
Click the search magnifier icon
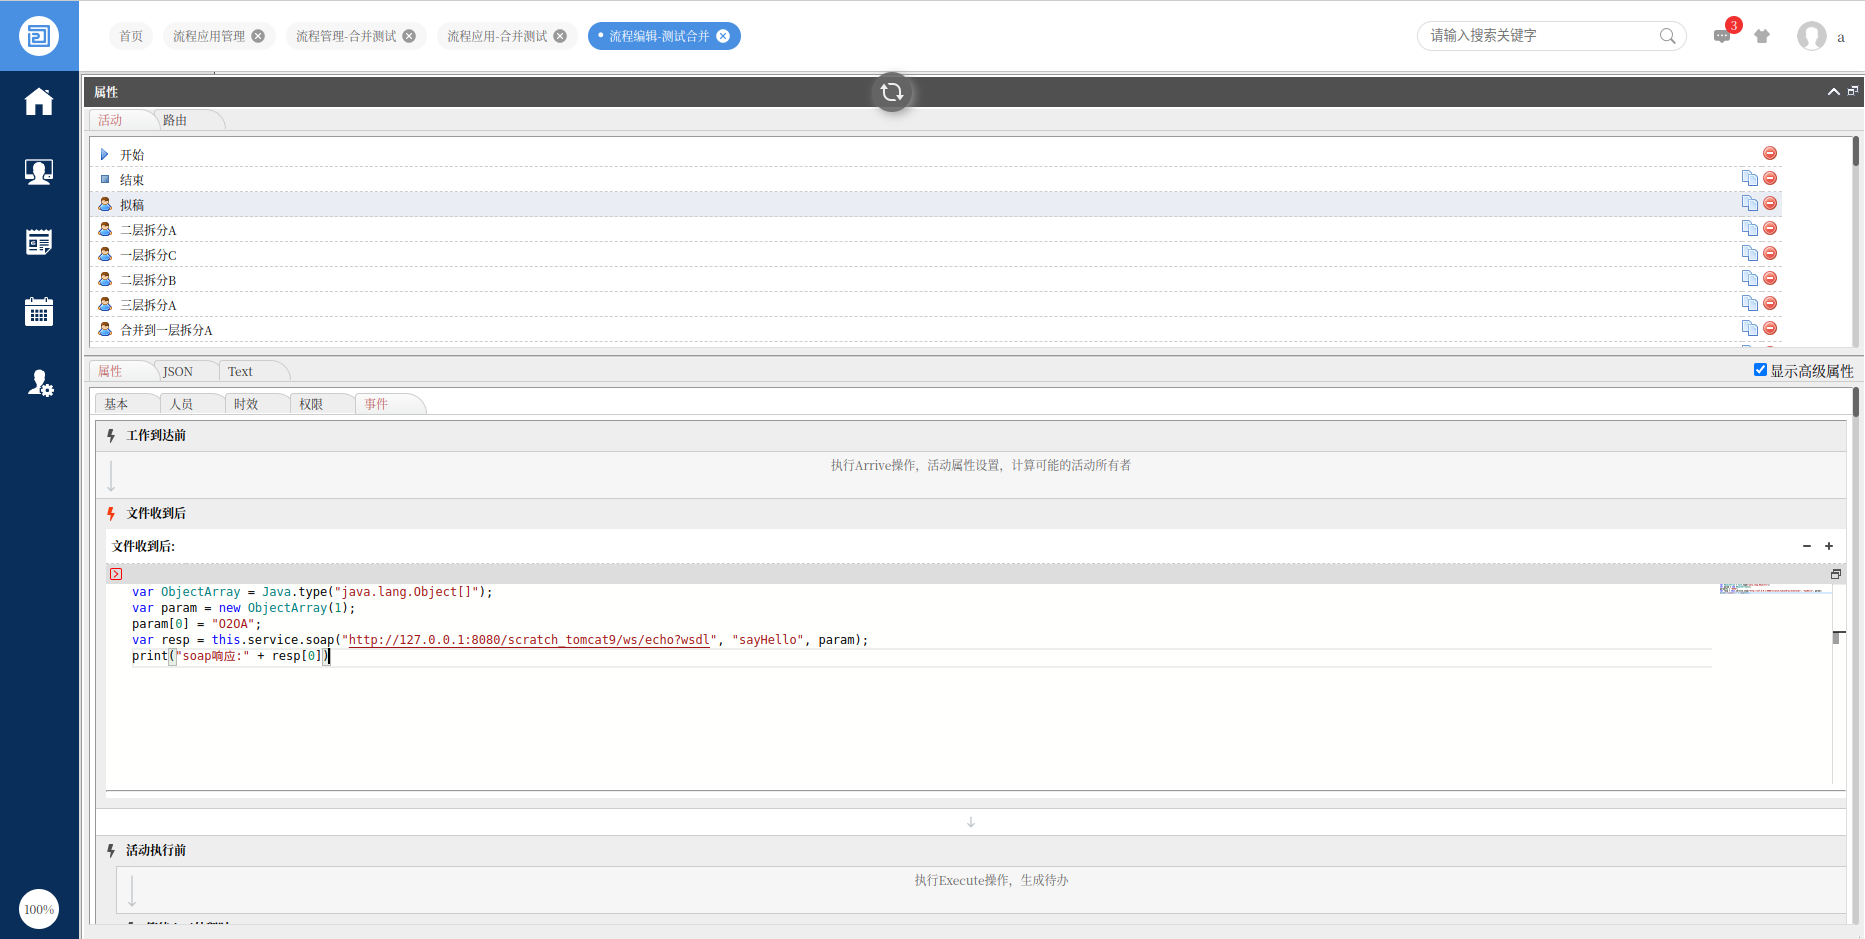pyautogui.click(x=1667, y=36)
